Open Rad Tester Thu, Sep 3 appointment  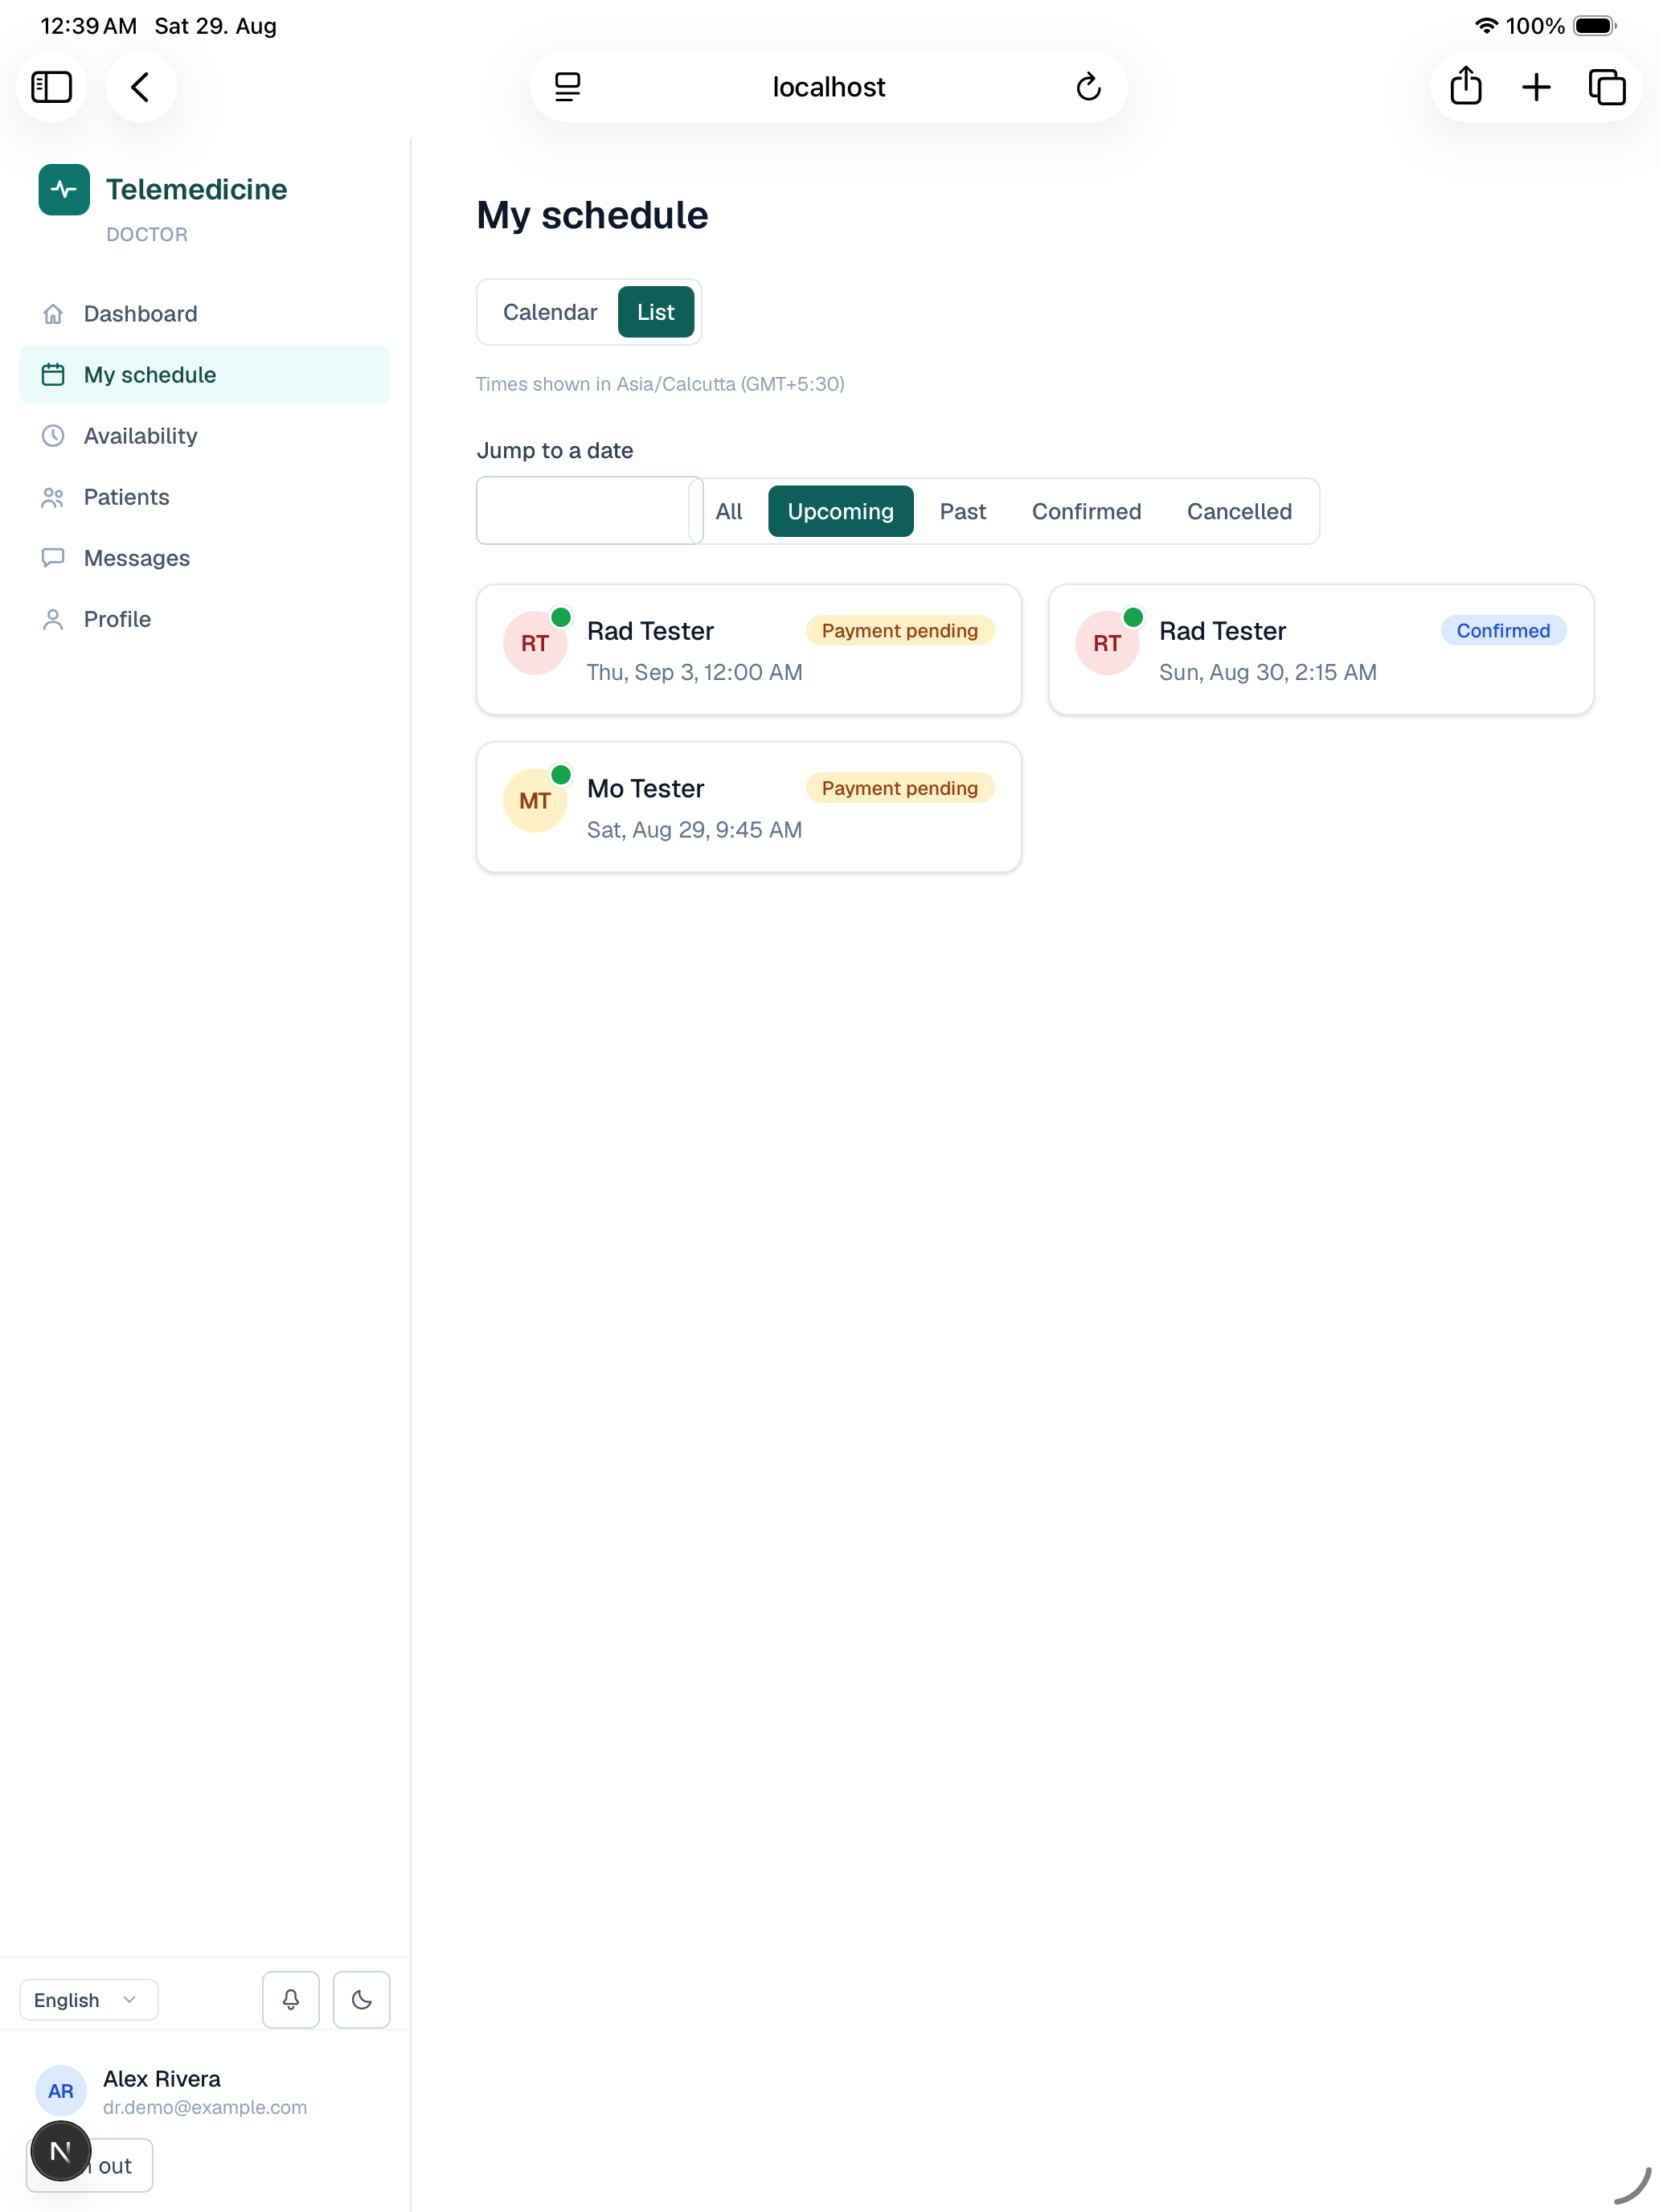[x=749, y=649]
